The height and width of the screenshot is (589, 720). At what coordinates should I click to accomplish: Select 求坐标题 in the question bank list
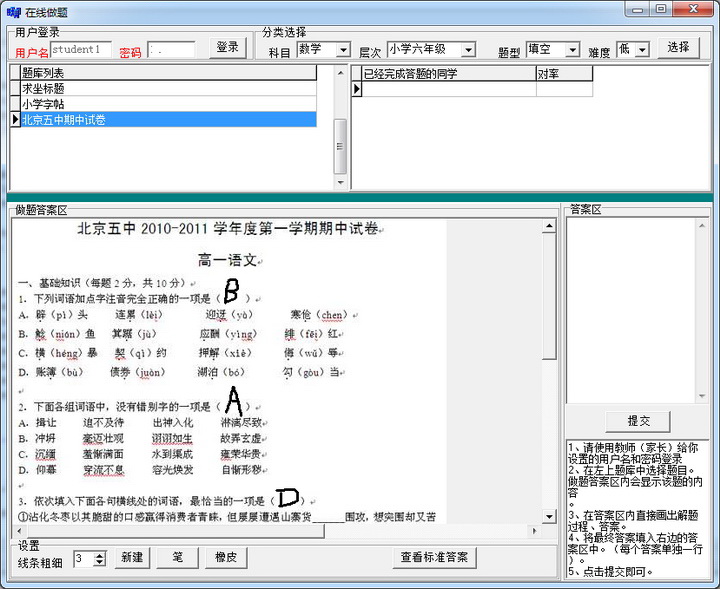169,89
